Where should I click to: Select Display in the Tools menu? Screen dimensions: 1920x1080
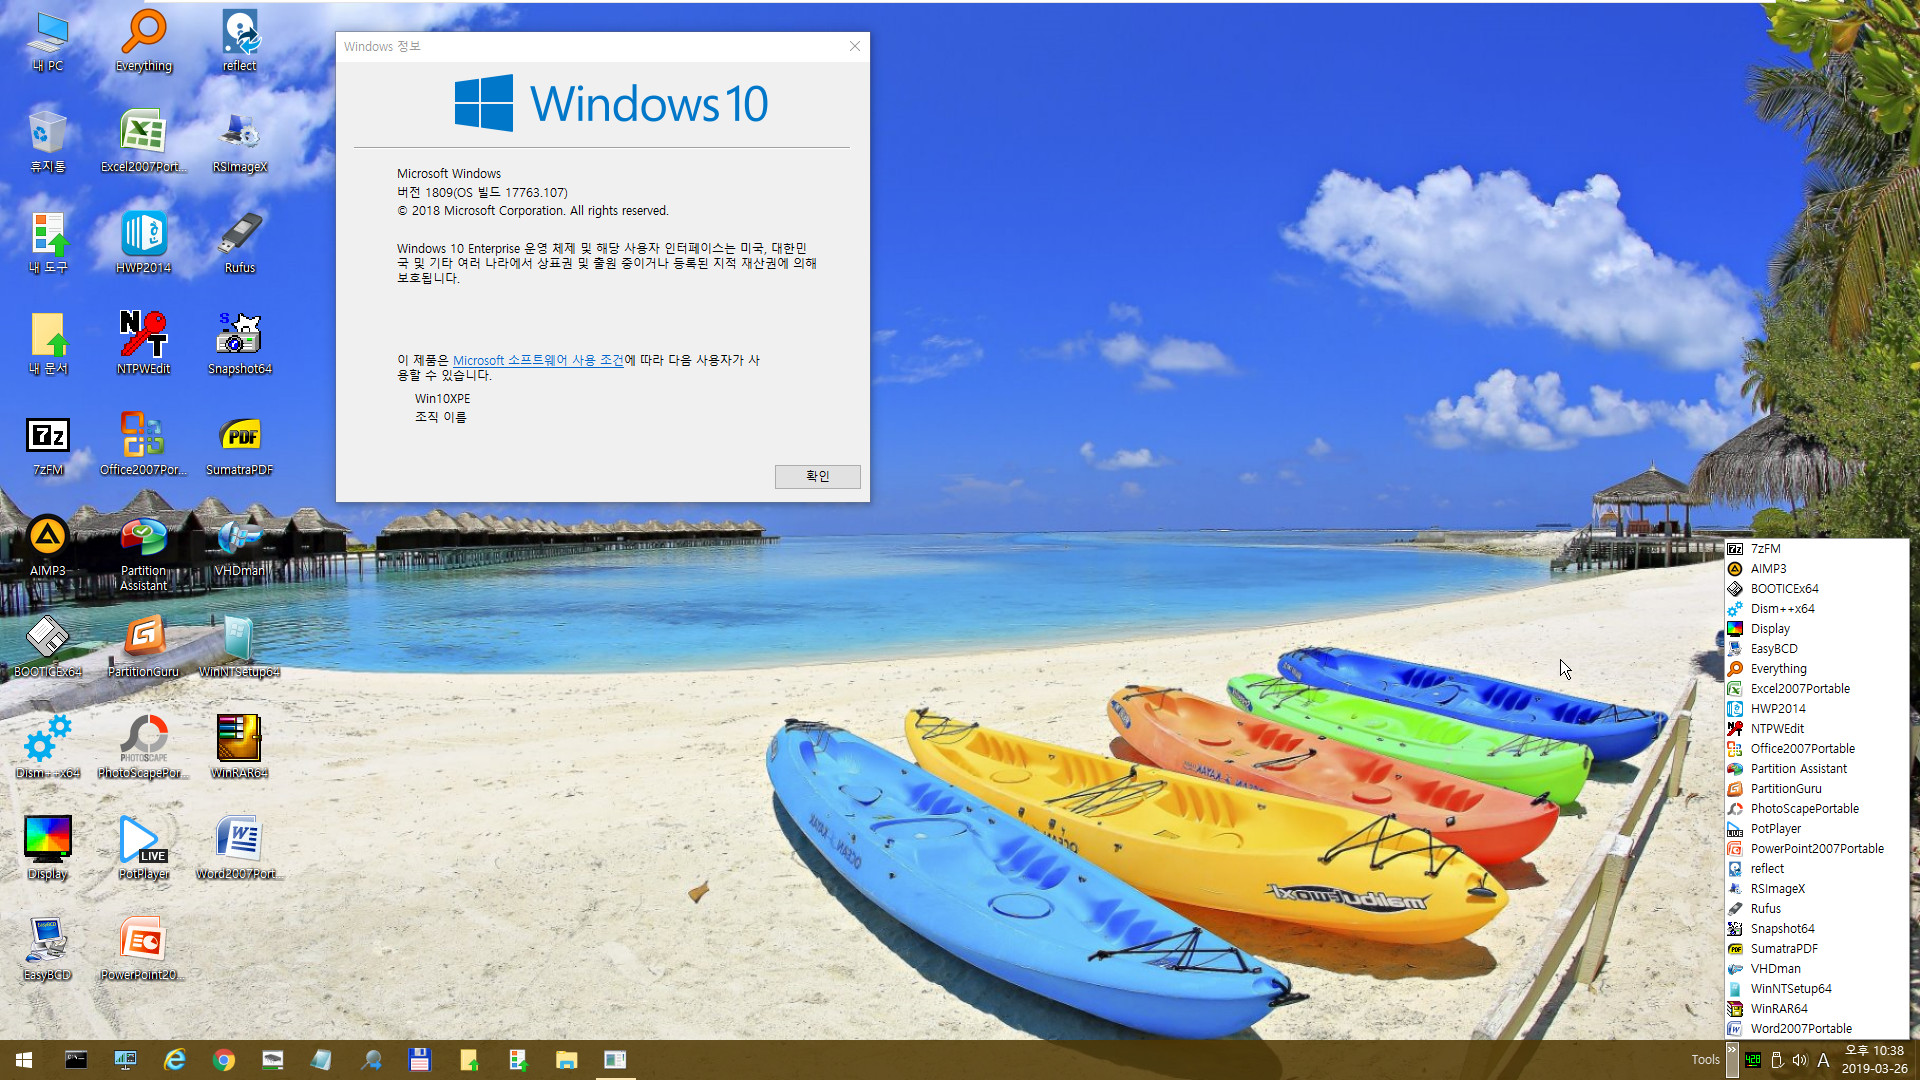1817,628
